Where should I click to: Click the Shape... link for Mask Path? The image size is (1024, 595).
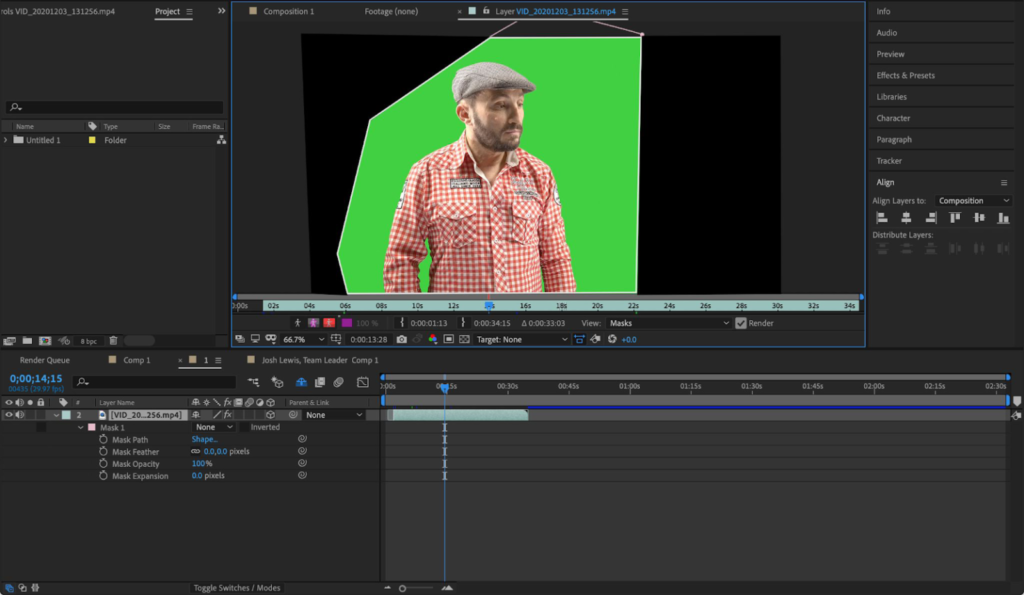click(x=204, y=439)
